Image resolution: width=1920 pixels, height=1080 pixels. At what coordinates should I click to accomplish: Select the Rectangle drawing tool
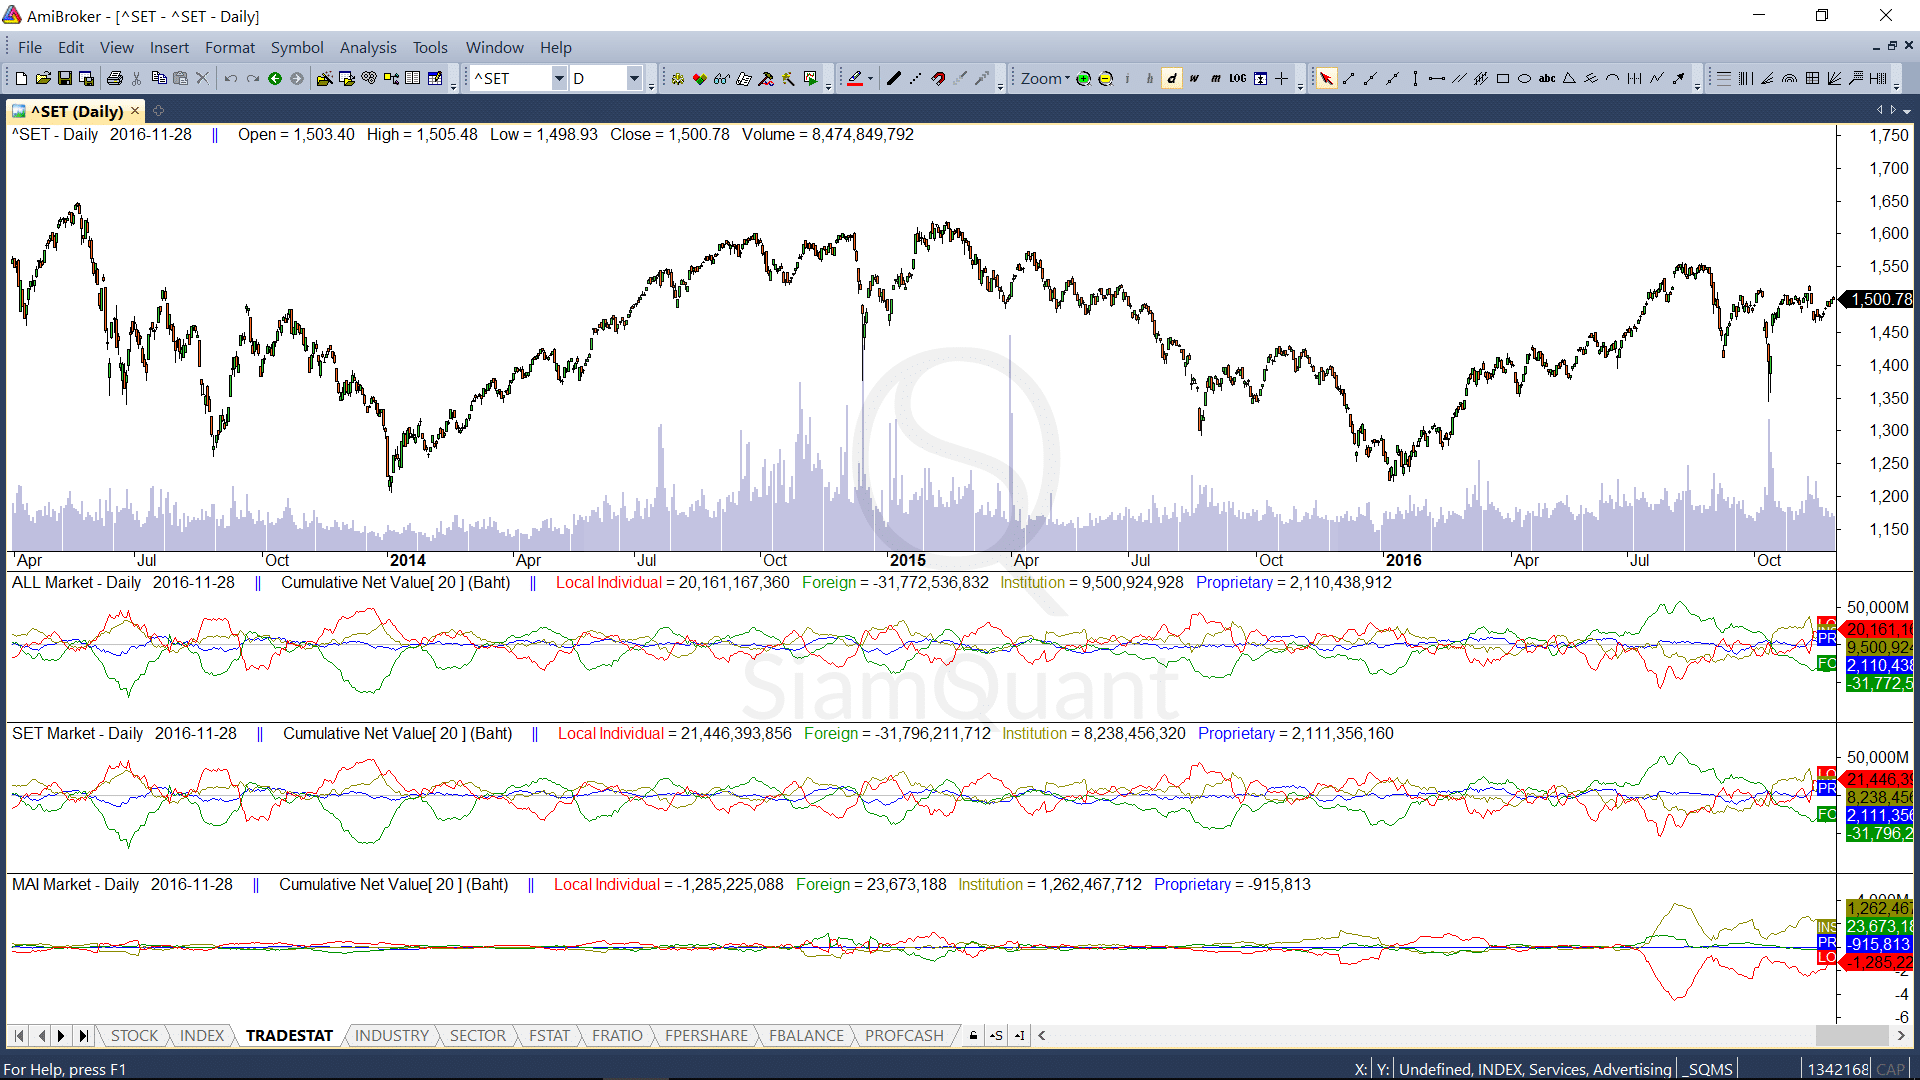pos(1502,78)
